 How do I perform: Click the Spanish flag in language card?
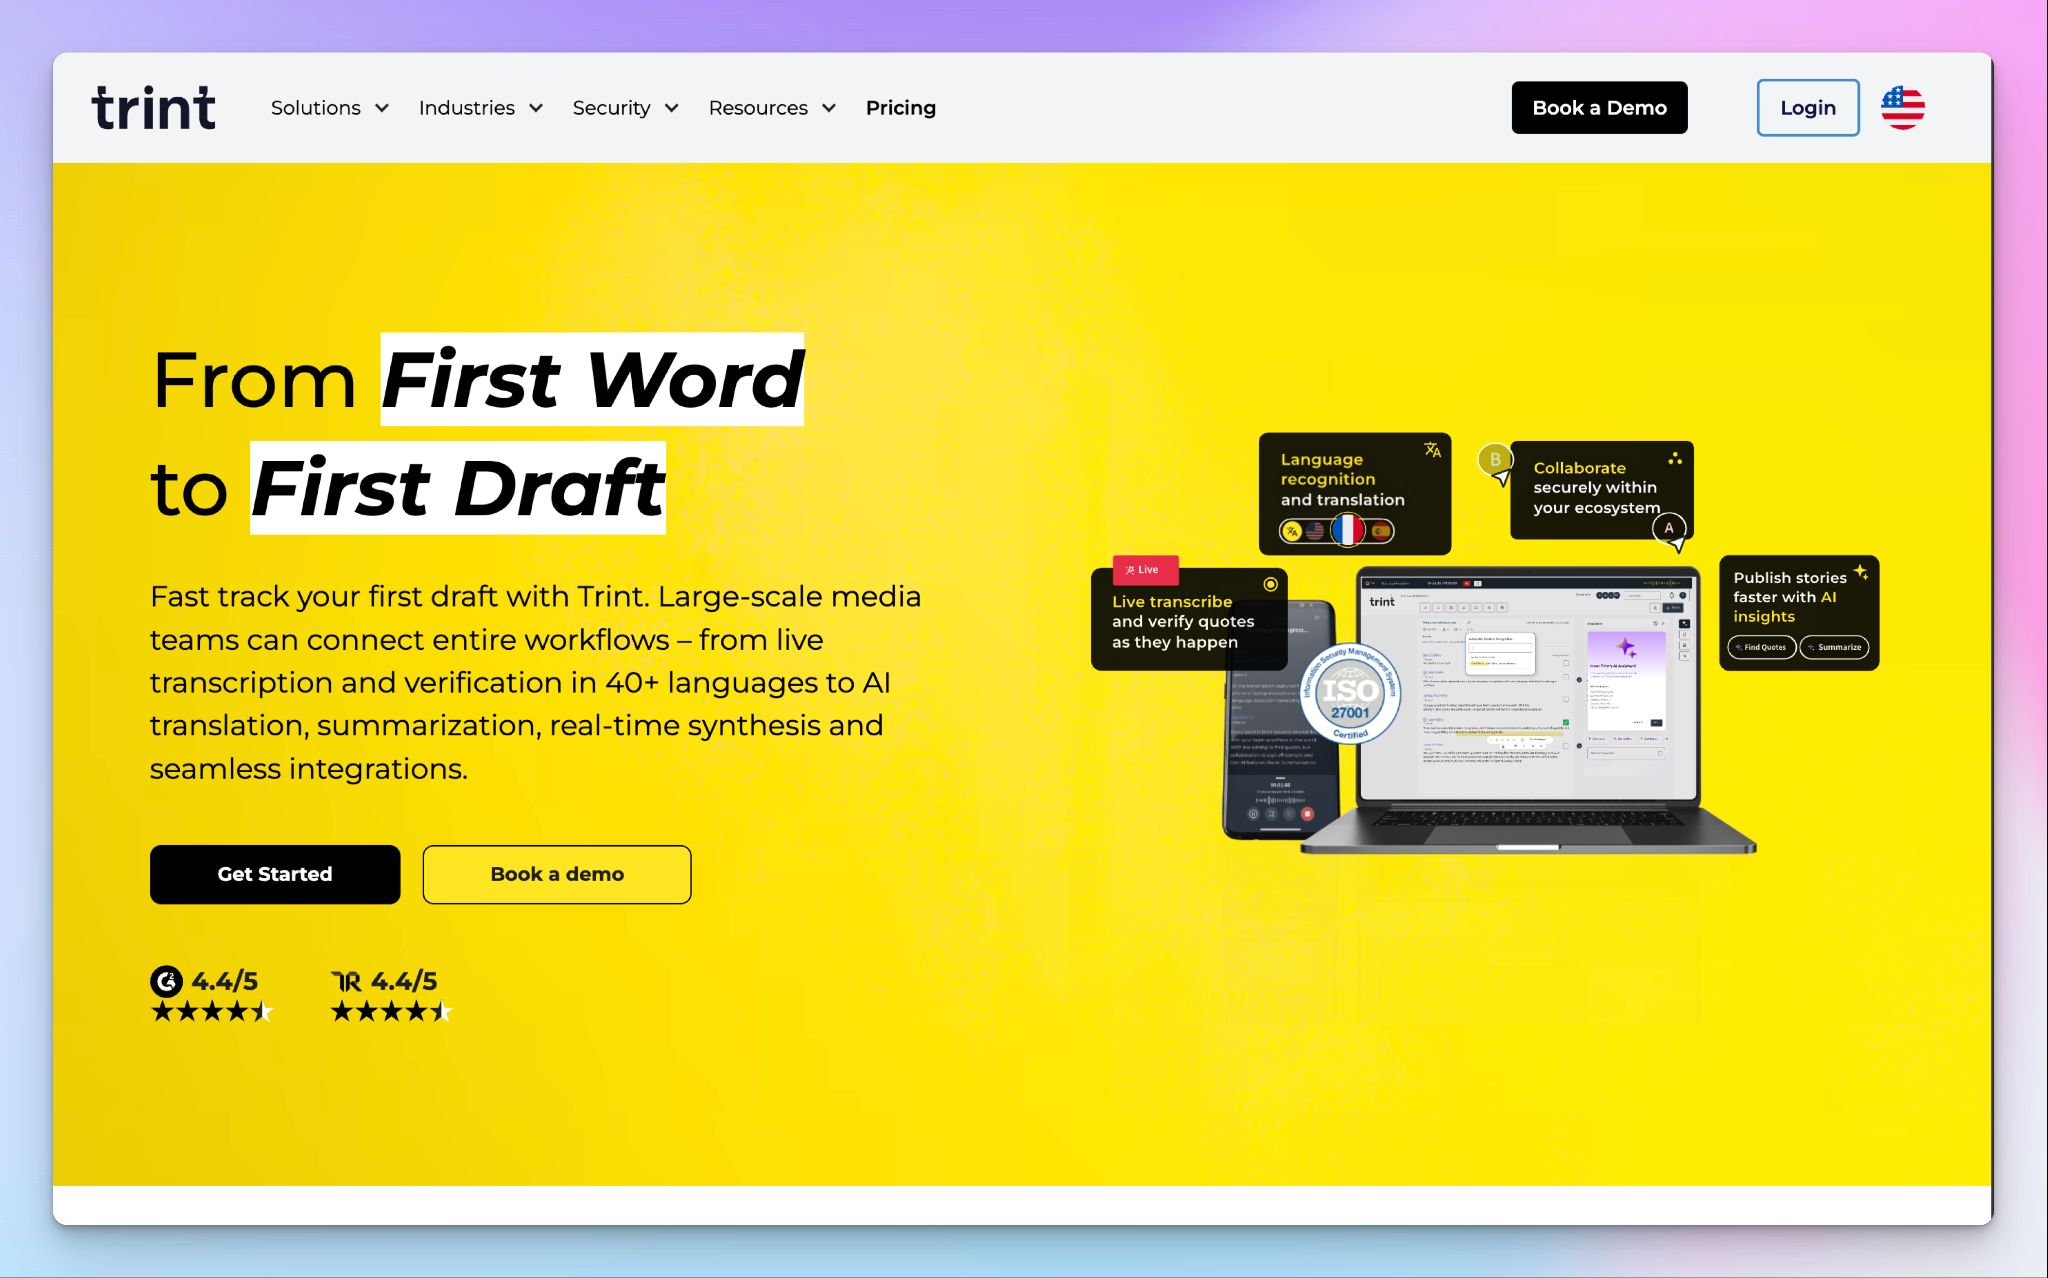click(1381, 531)
